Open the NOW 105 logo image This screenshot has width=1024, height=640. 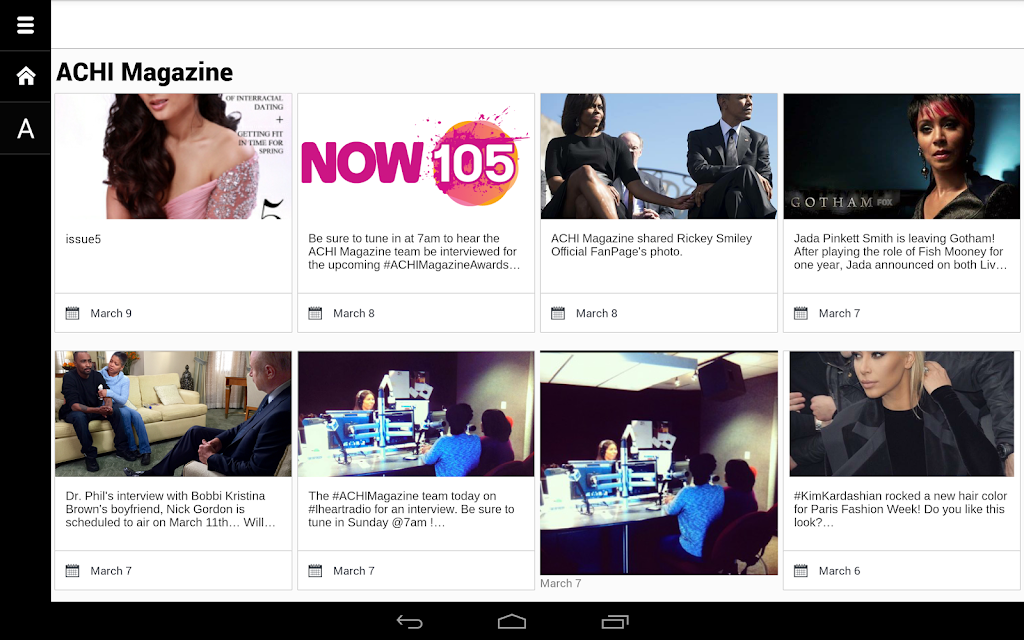click(416, 156)
